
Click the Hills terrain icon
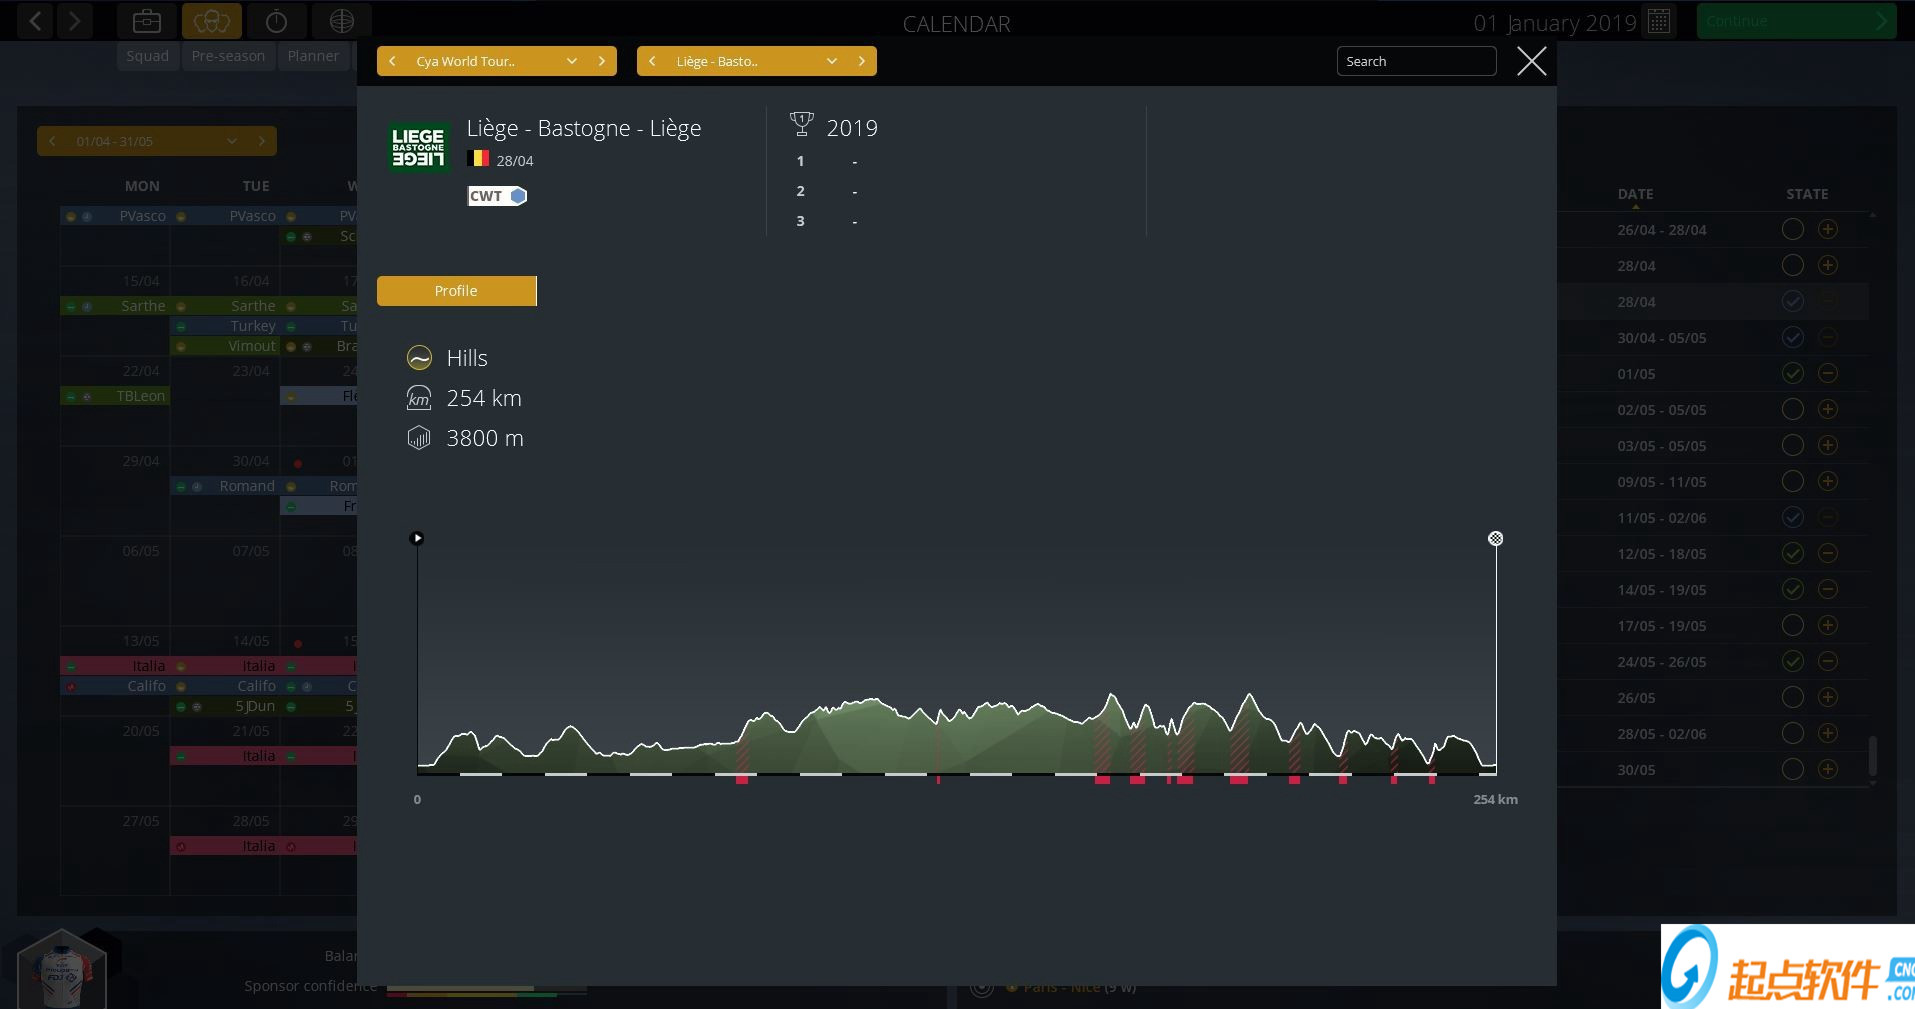419,358
